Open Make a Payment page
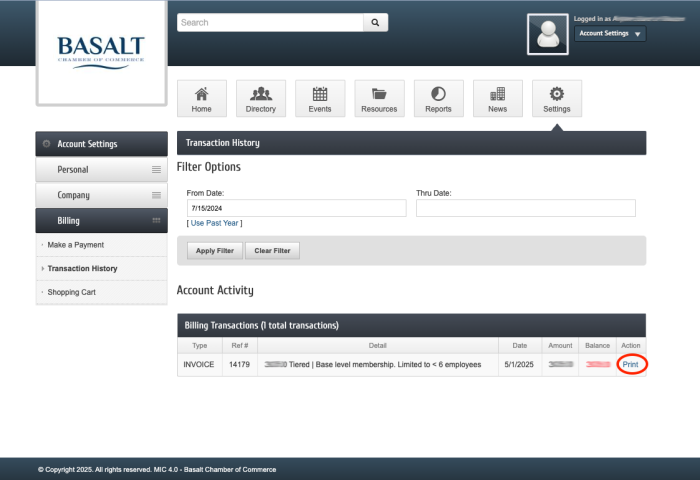Viewport: 700px width, 480px height. pos(76,245)
